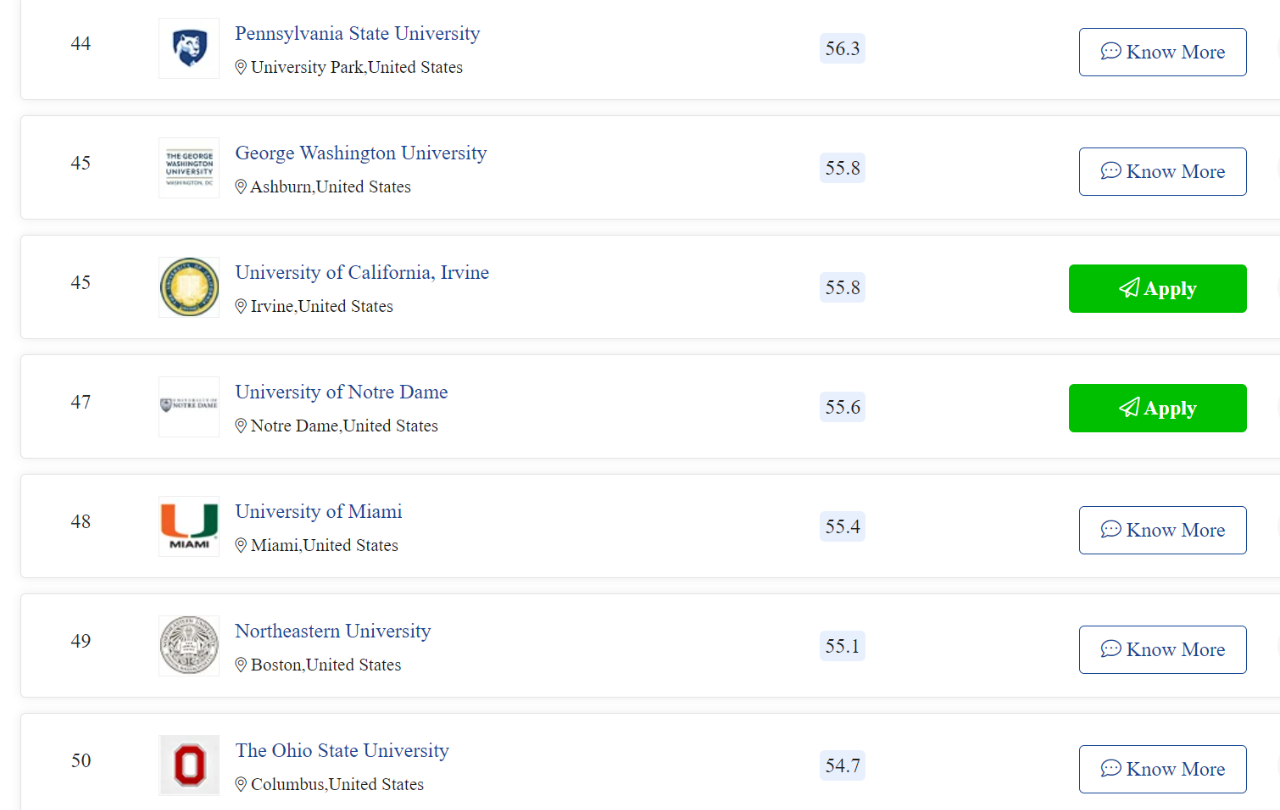Click the George Washington University logo
This screenshot has width=1280, height=810.
(x=189, y=168)
